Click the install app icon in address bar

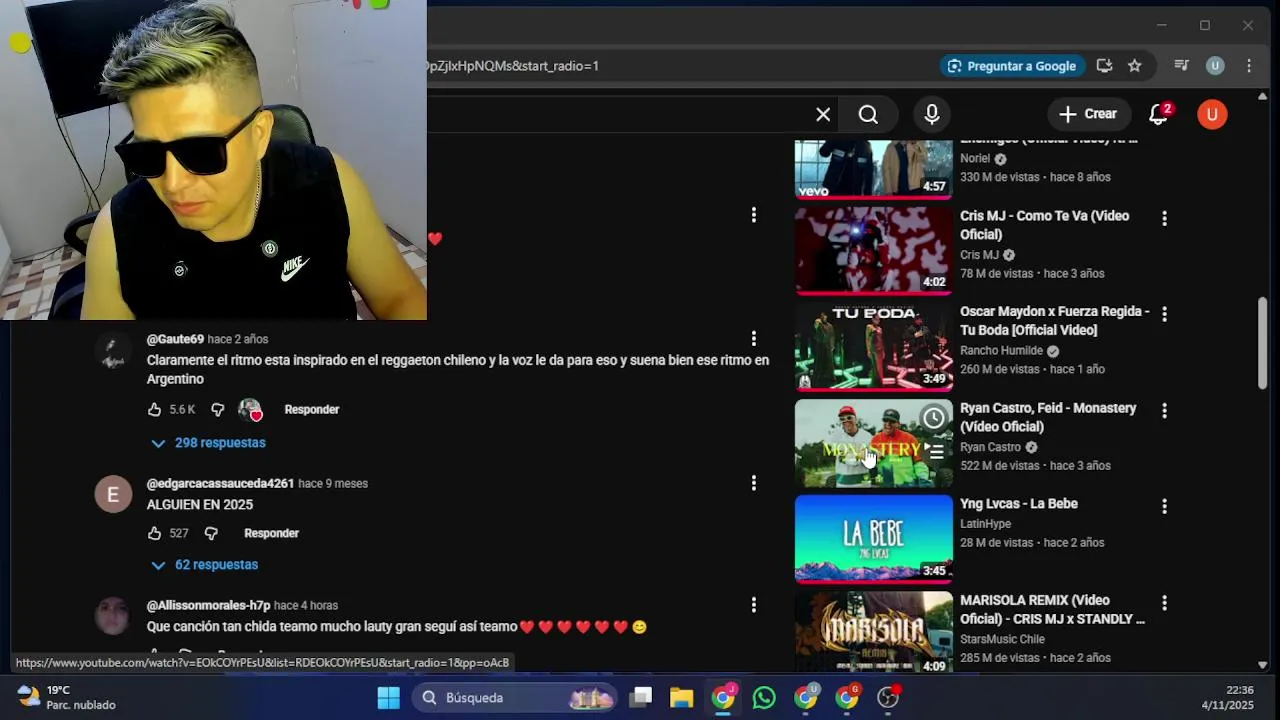click(x=1104, y=66)
